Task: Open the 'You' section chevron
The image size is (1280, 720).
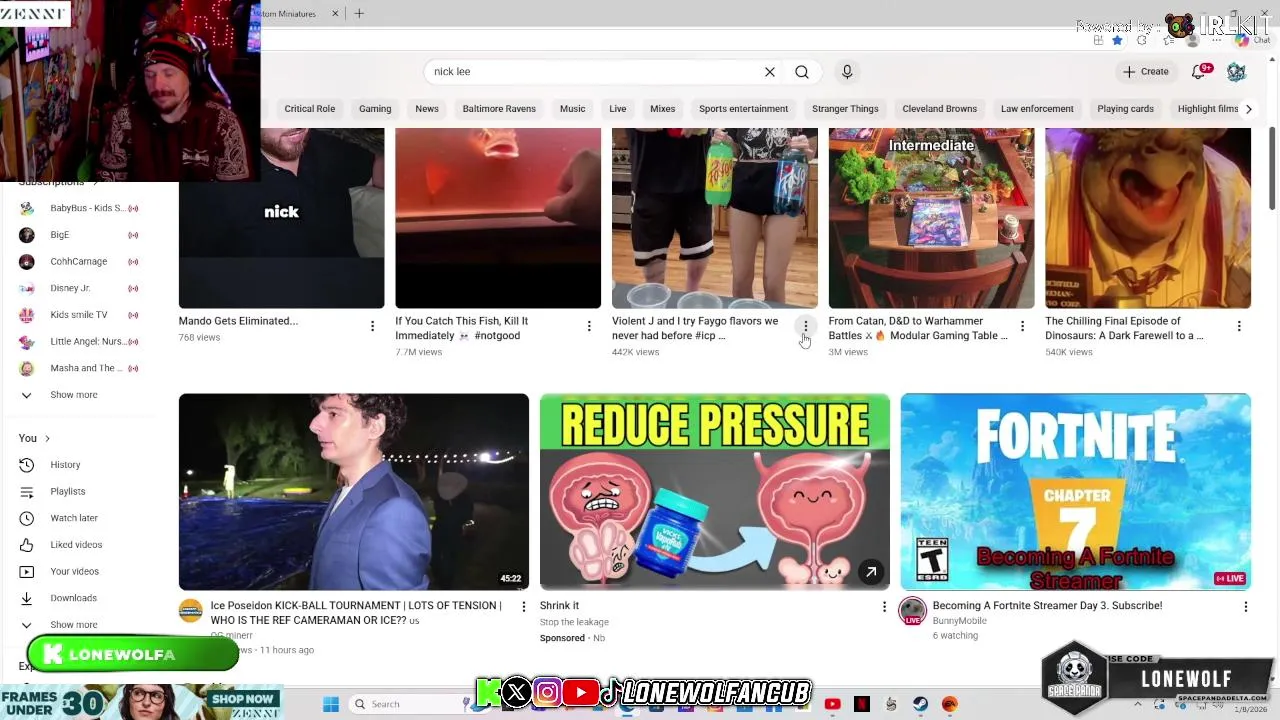Action: click(47, 438)
